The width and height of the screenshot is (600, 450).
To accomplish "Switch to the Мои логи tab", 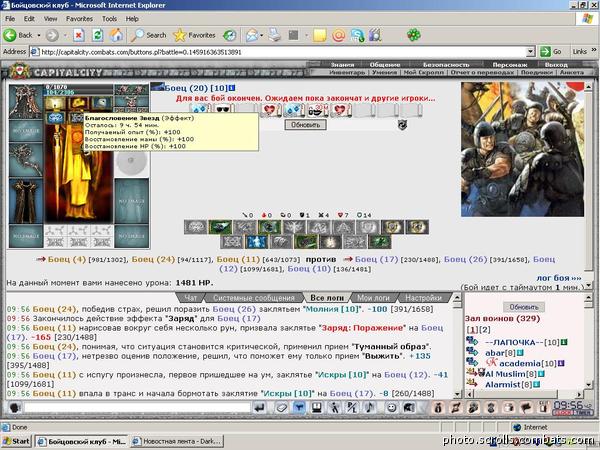I will click(373, 298).
